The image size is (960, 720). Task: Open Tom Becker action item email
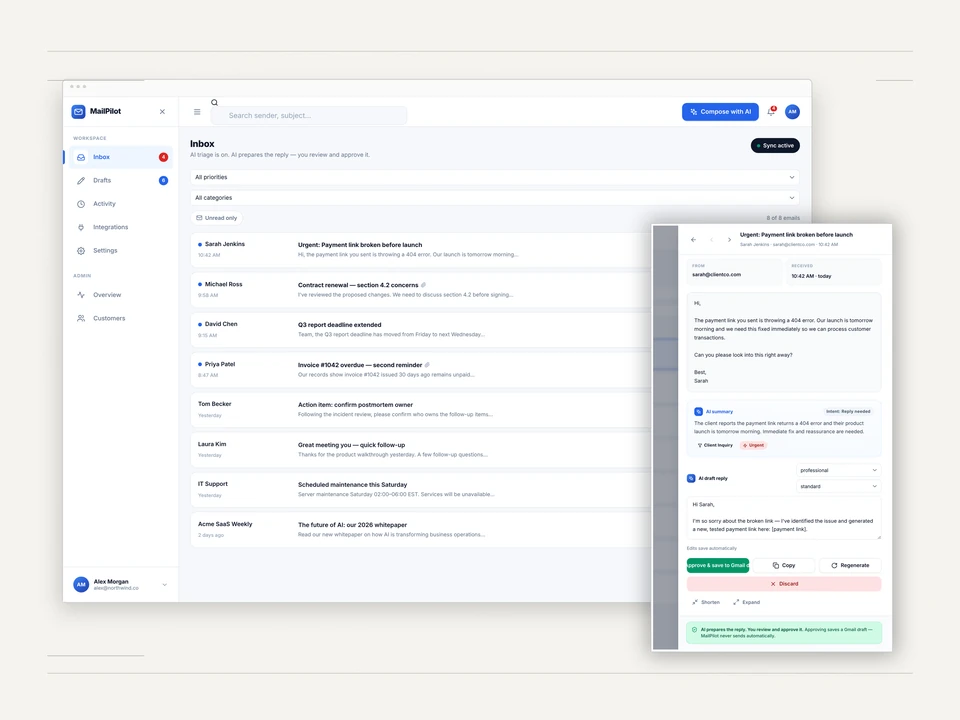pos(421,410)
